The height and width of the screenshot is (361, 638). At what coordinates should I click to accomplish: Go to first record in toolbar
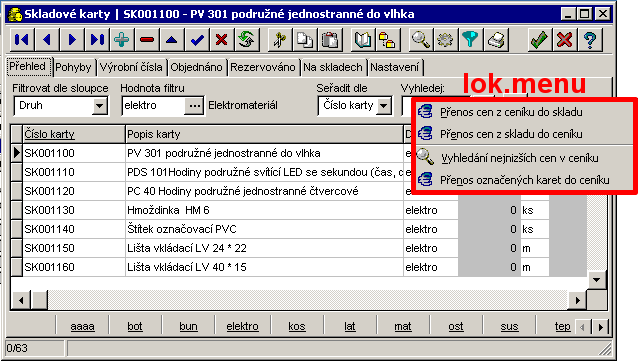(x=22, y=40)
